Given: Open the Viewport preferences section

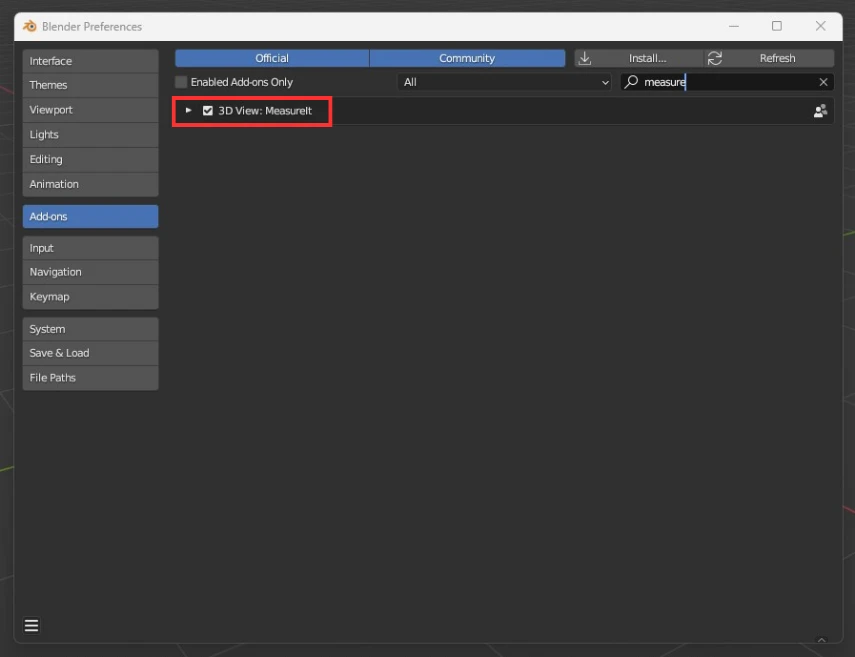Looking at the screenshot, I should coord(91,110).
